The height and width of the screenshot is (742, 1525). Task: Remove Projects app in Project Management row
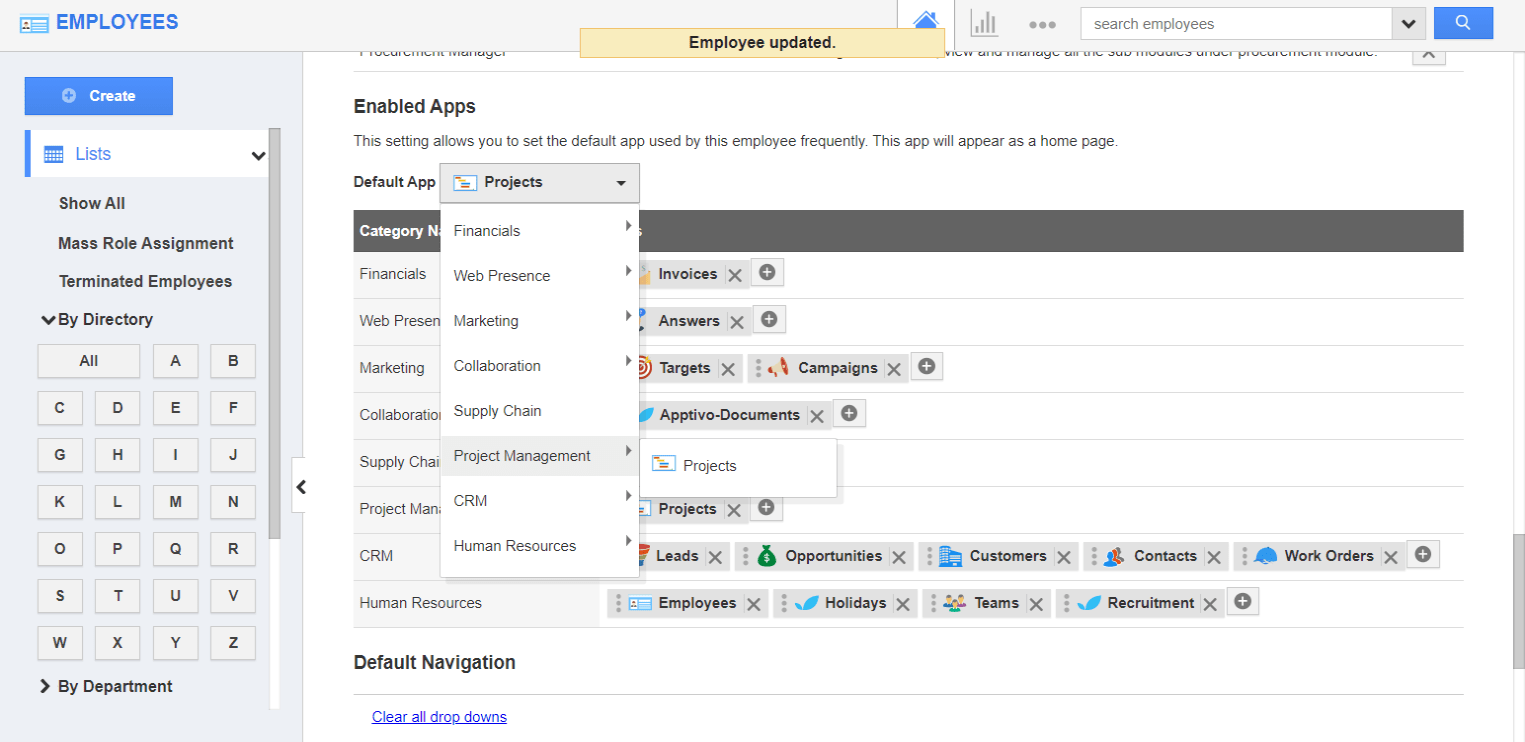[x=734, y=510]
